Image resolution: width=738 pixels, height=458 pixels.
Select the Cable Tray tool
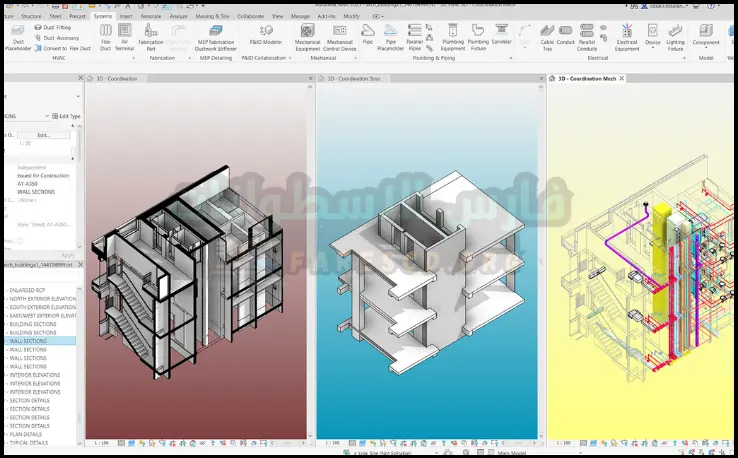point(548,38)
